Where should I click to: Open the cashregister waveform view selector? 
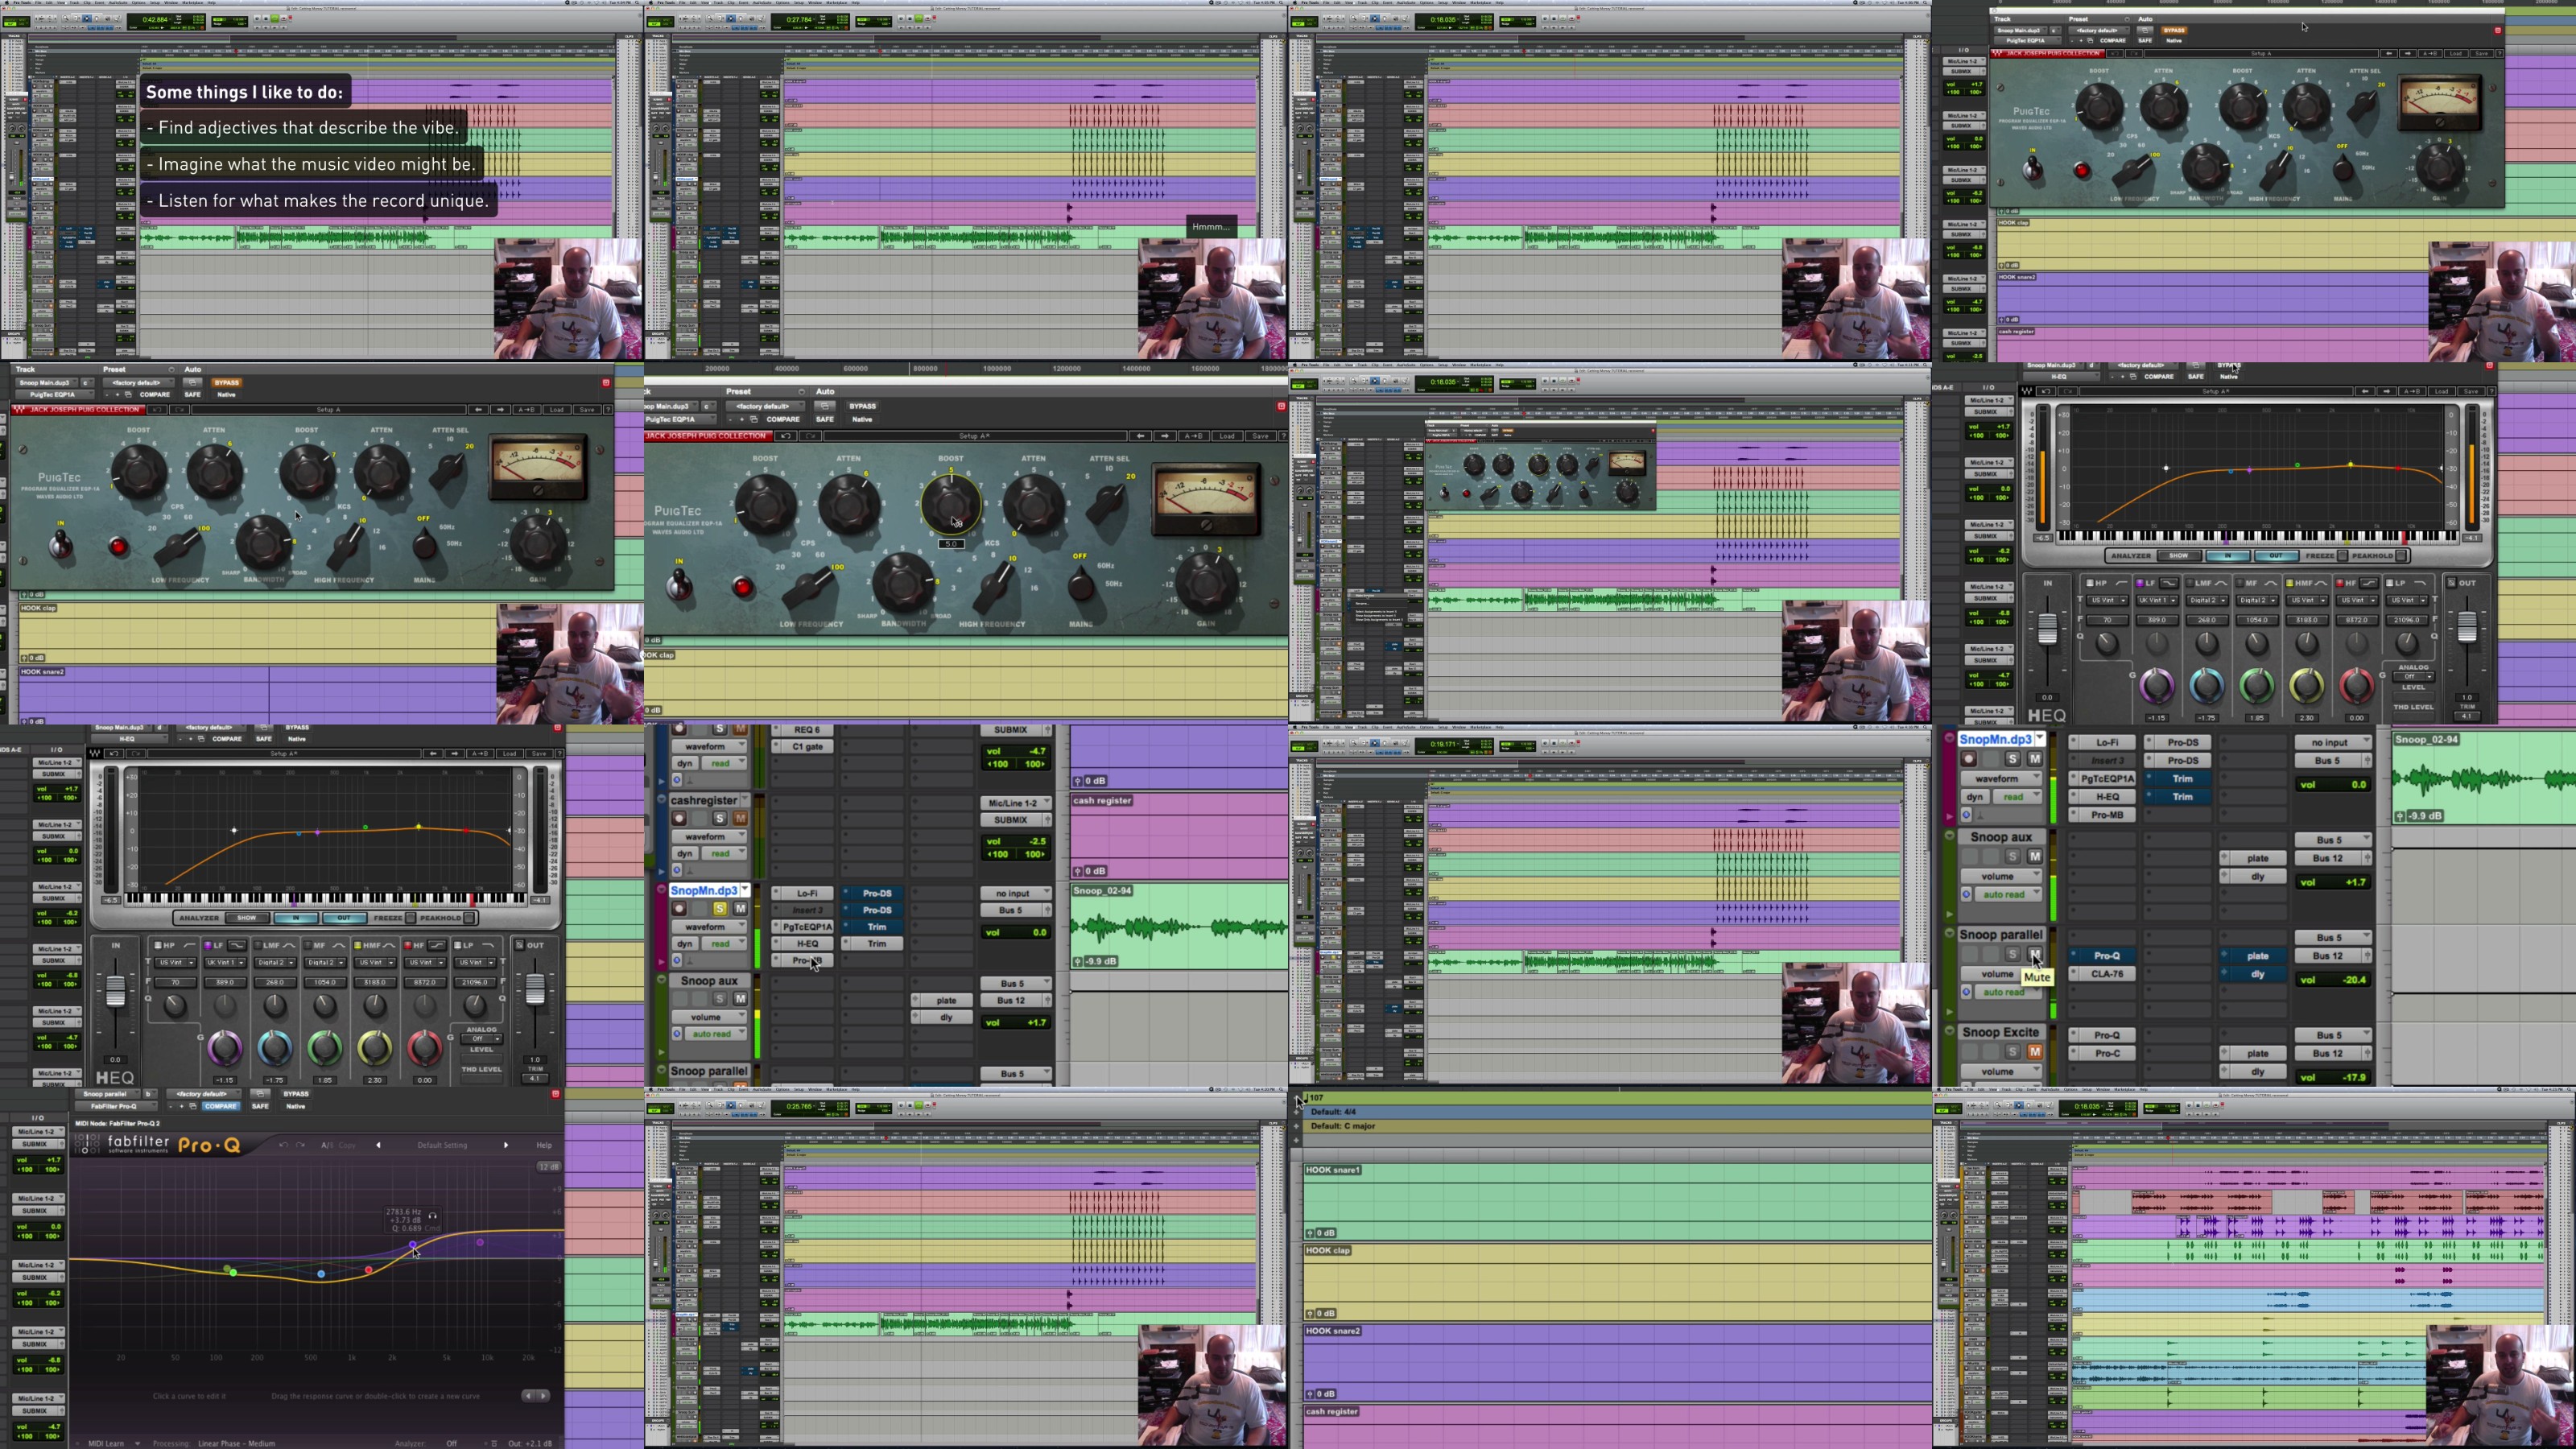709,836
